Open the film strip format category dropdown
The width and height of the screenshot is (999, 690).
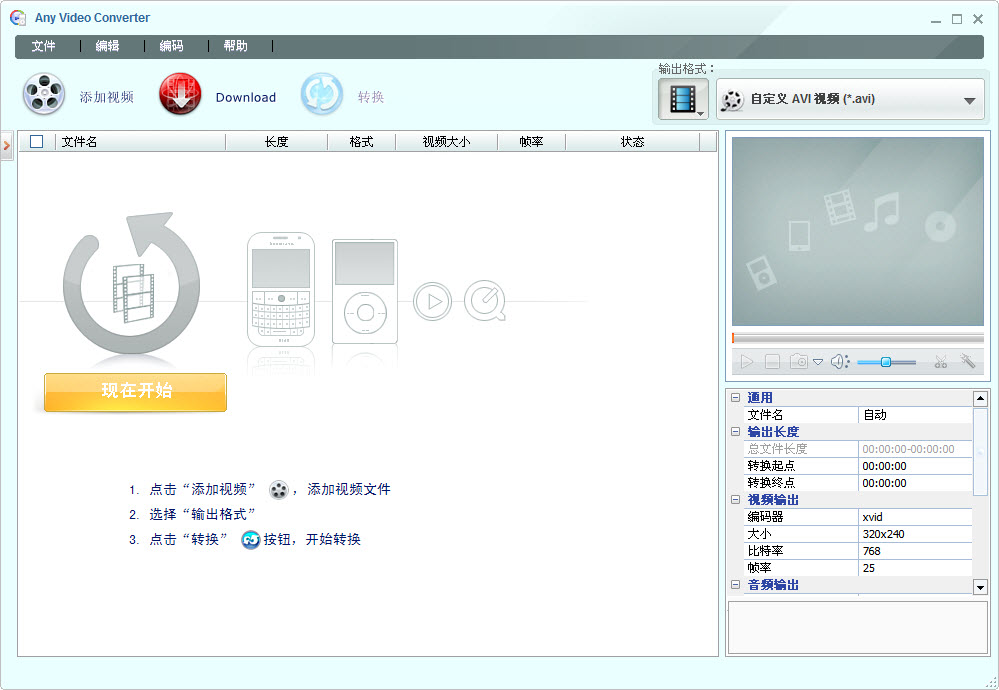[x=683, y=99]
